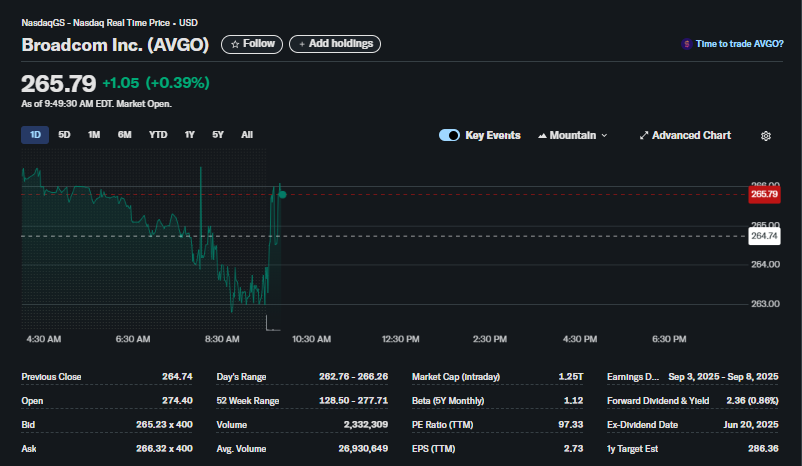Follow Broadcom Inc. stock
Viewport: 802px width, 466px height.
pos(252,44)
